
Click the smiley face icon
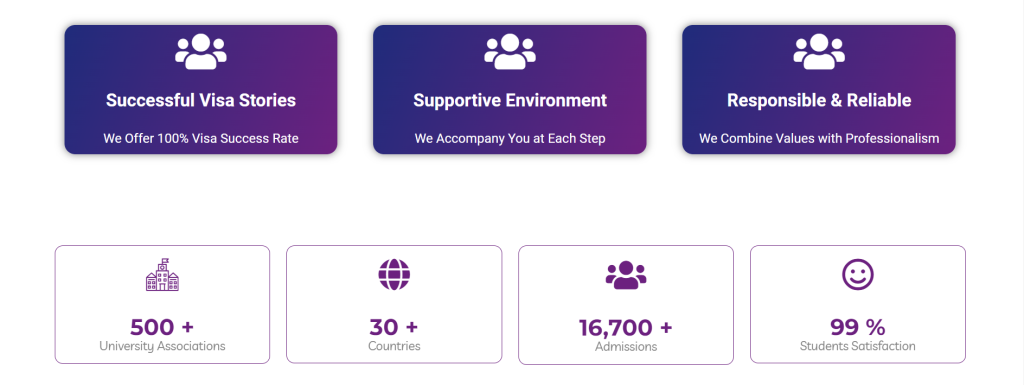coord(857,275)
